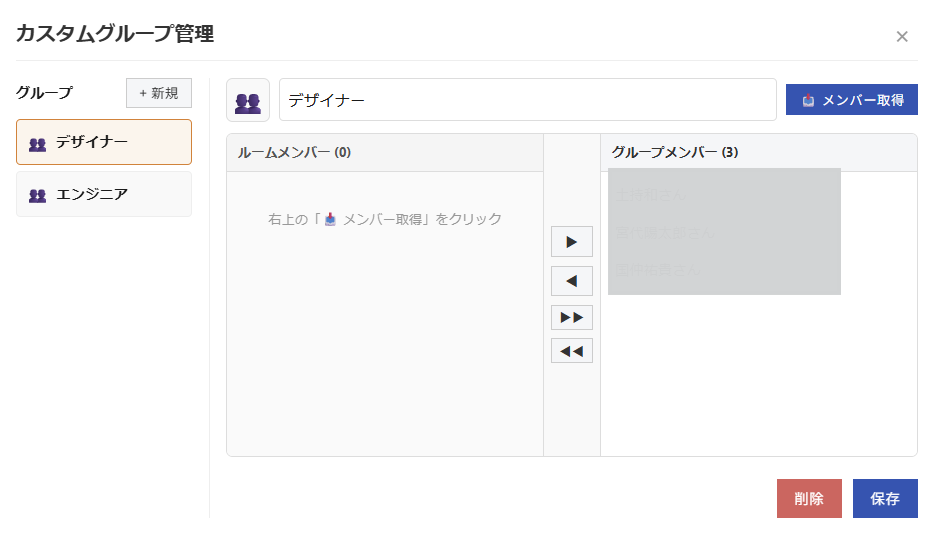Viewport: 937px width, 536px height.
Task: Select the デザイナー group in list
Action: click(x=104, y=142)
